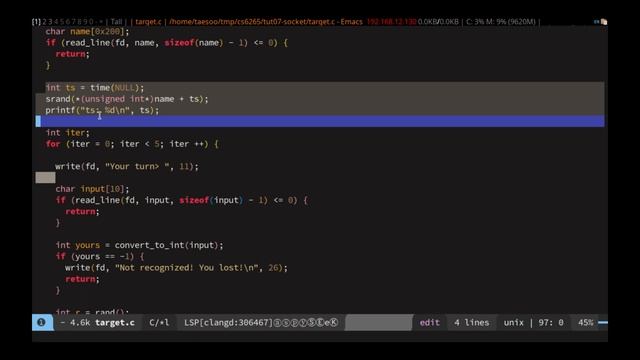Click the red IP address in the status bar
640x360 pixels.
[391, 22]
